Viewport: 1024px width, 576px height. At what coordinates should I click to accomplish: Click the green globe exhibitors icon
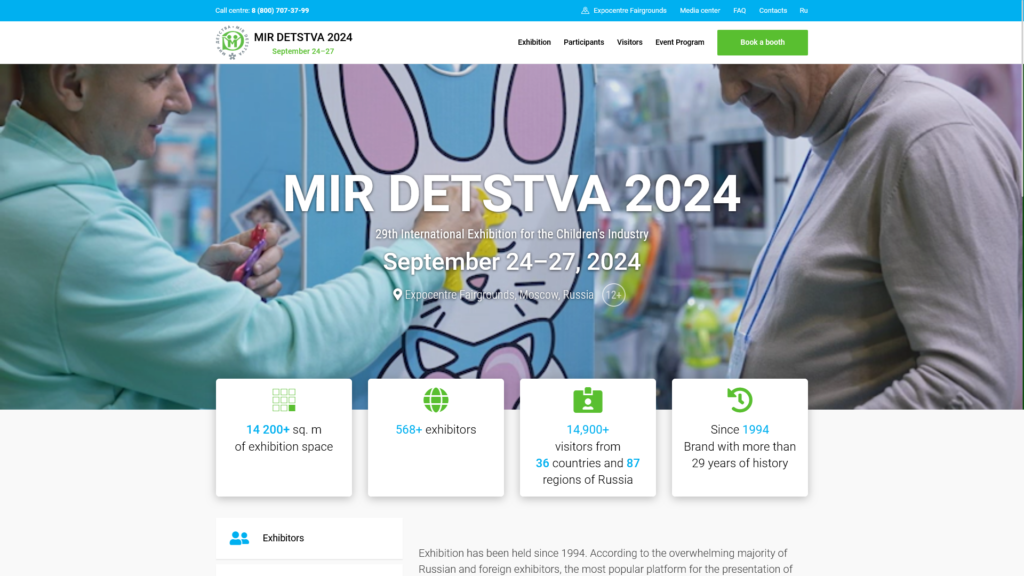click(436, 400)
